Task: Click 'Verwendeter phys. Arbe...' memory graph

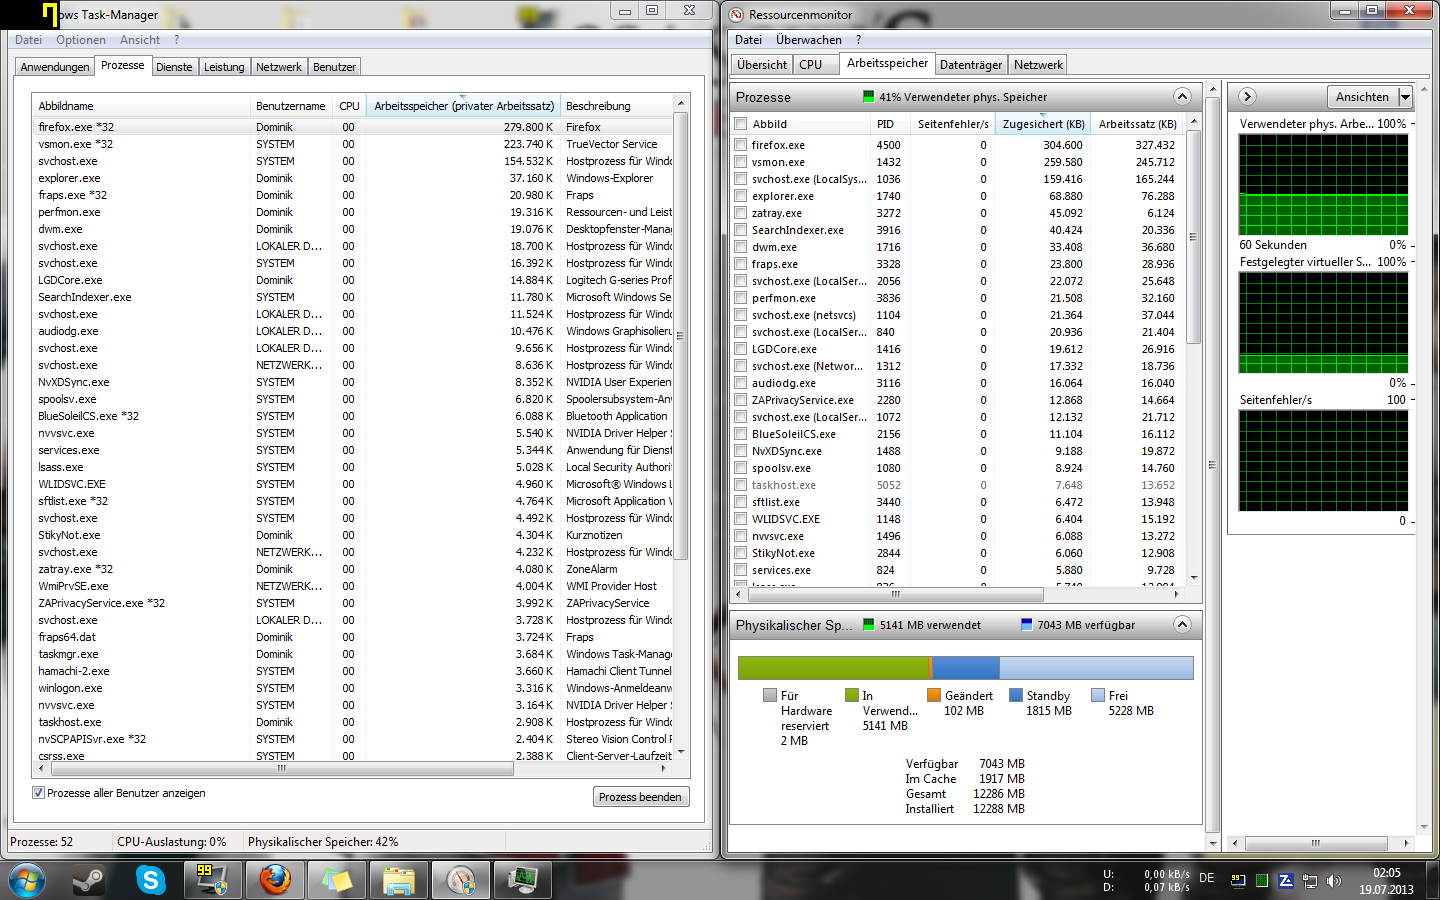Action: point(1323,185)
